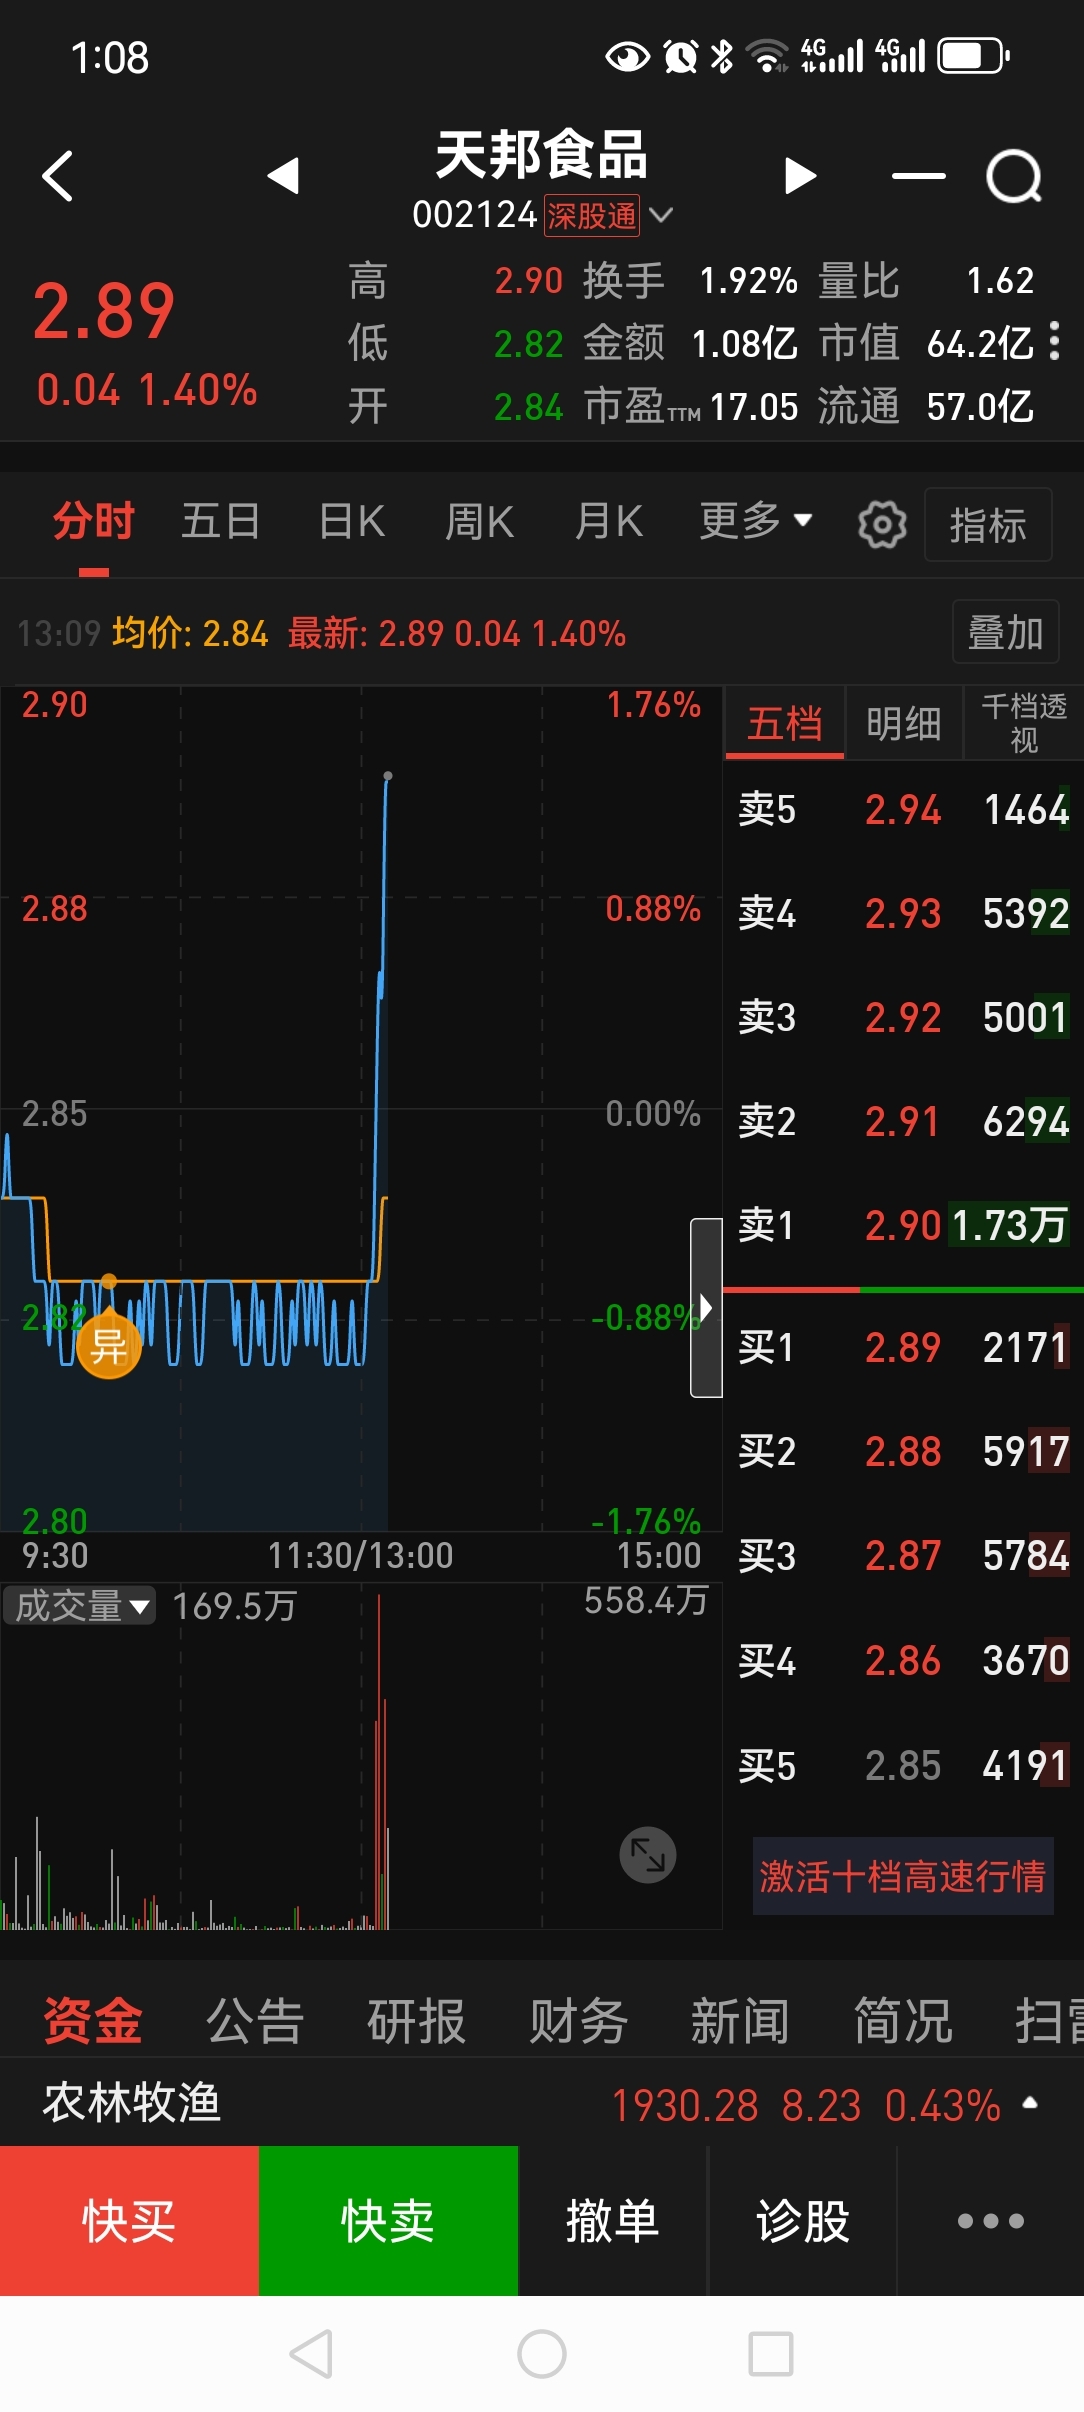Tap 买3 row price 2.87

click(x=903, y=1556)
